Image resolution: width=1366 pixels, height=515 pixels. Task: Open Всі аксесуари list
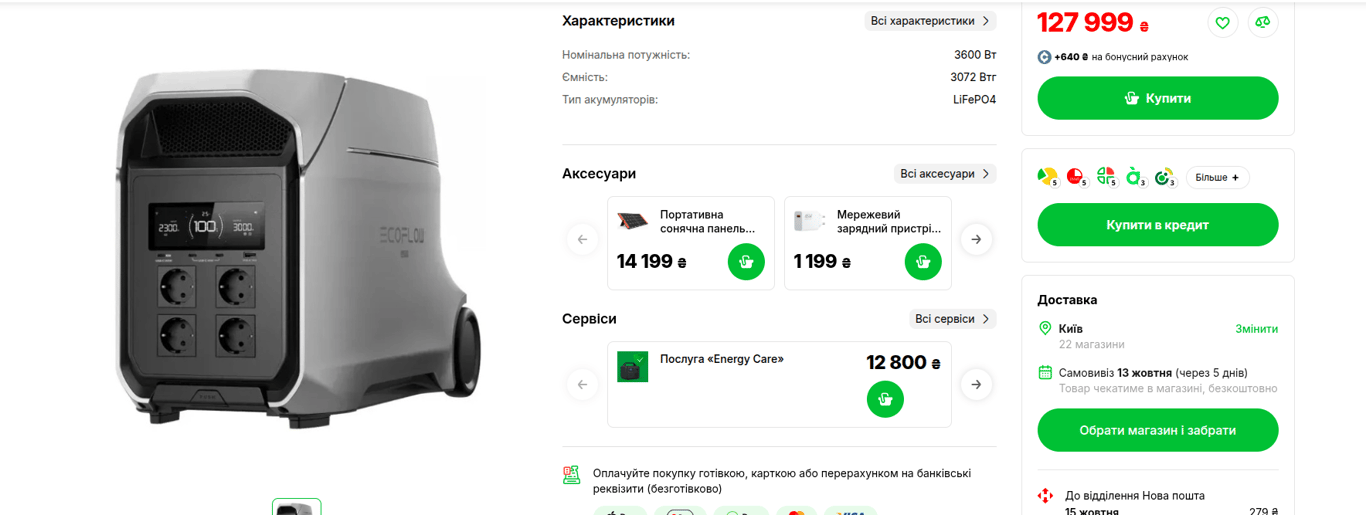click(x=945, y=174)
